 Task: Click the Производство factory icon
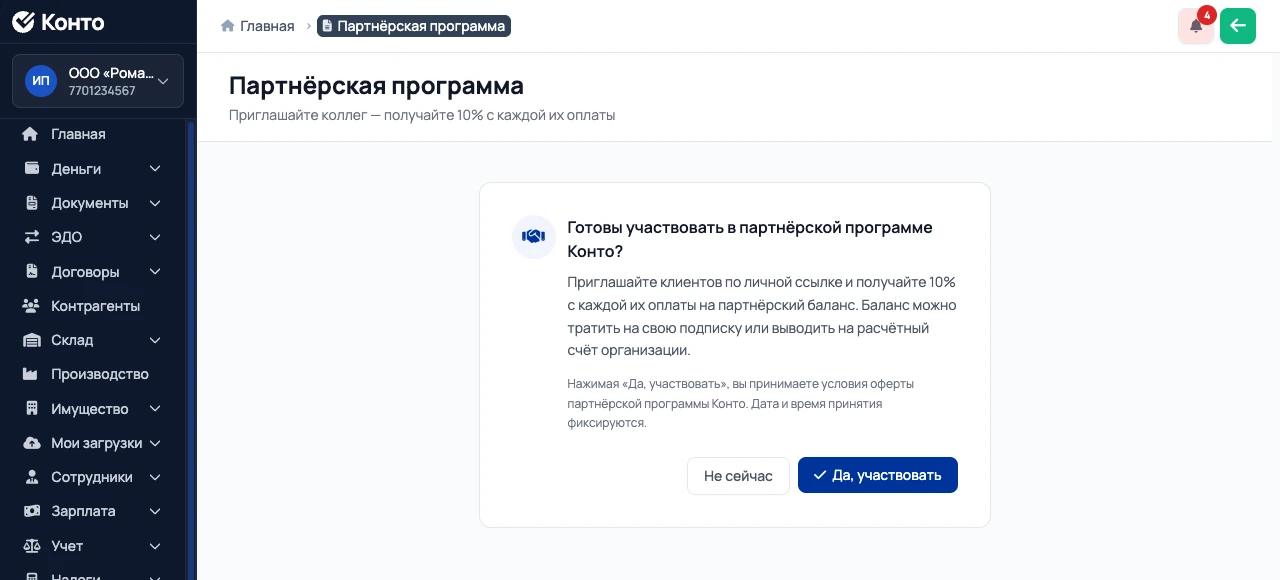31,374
